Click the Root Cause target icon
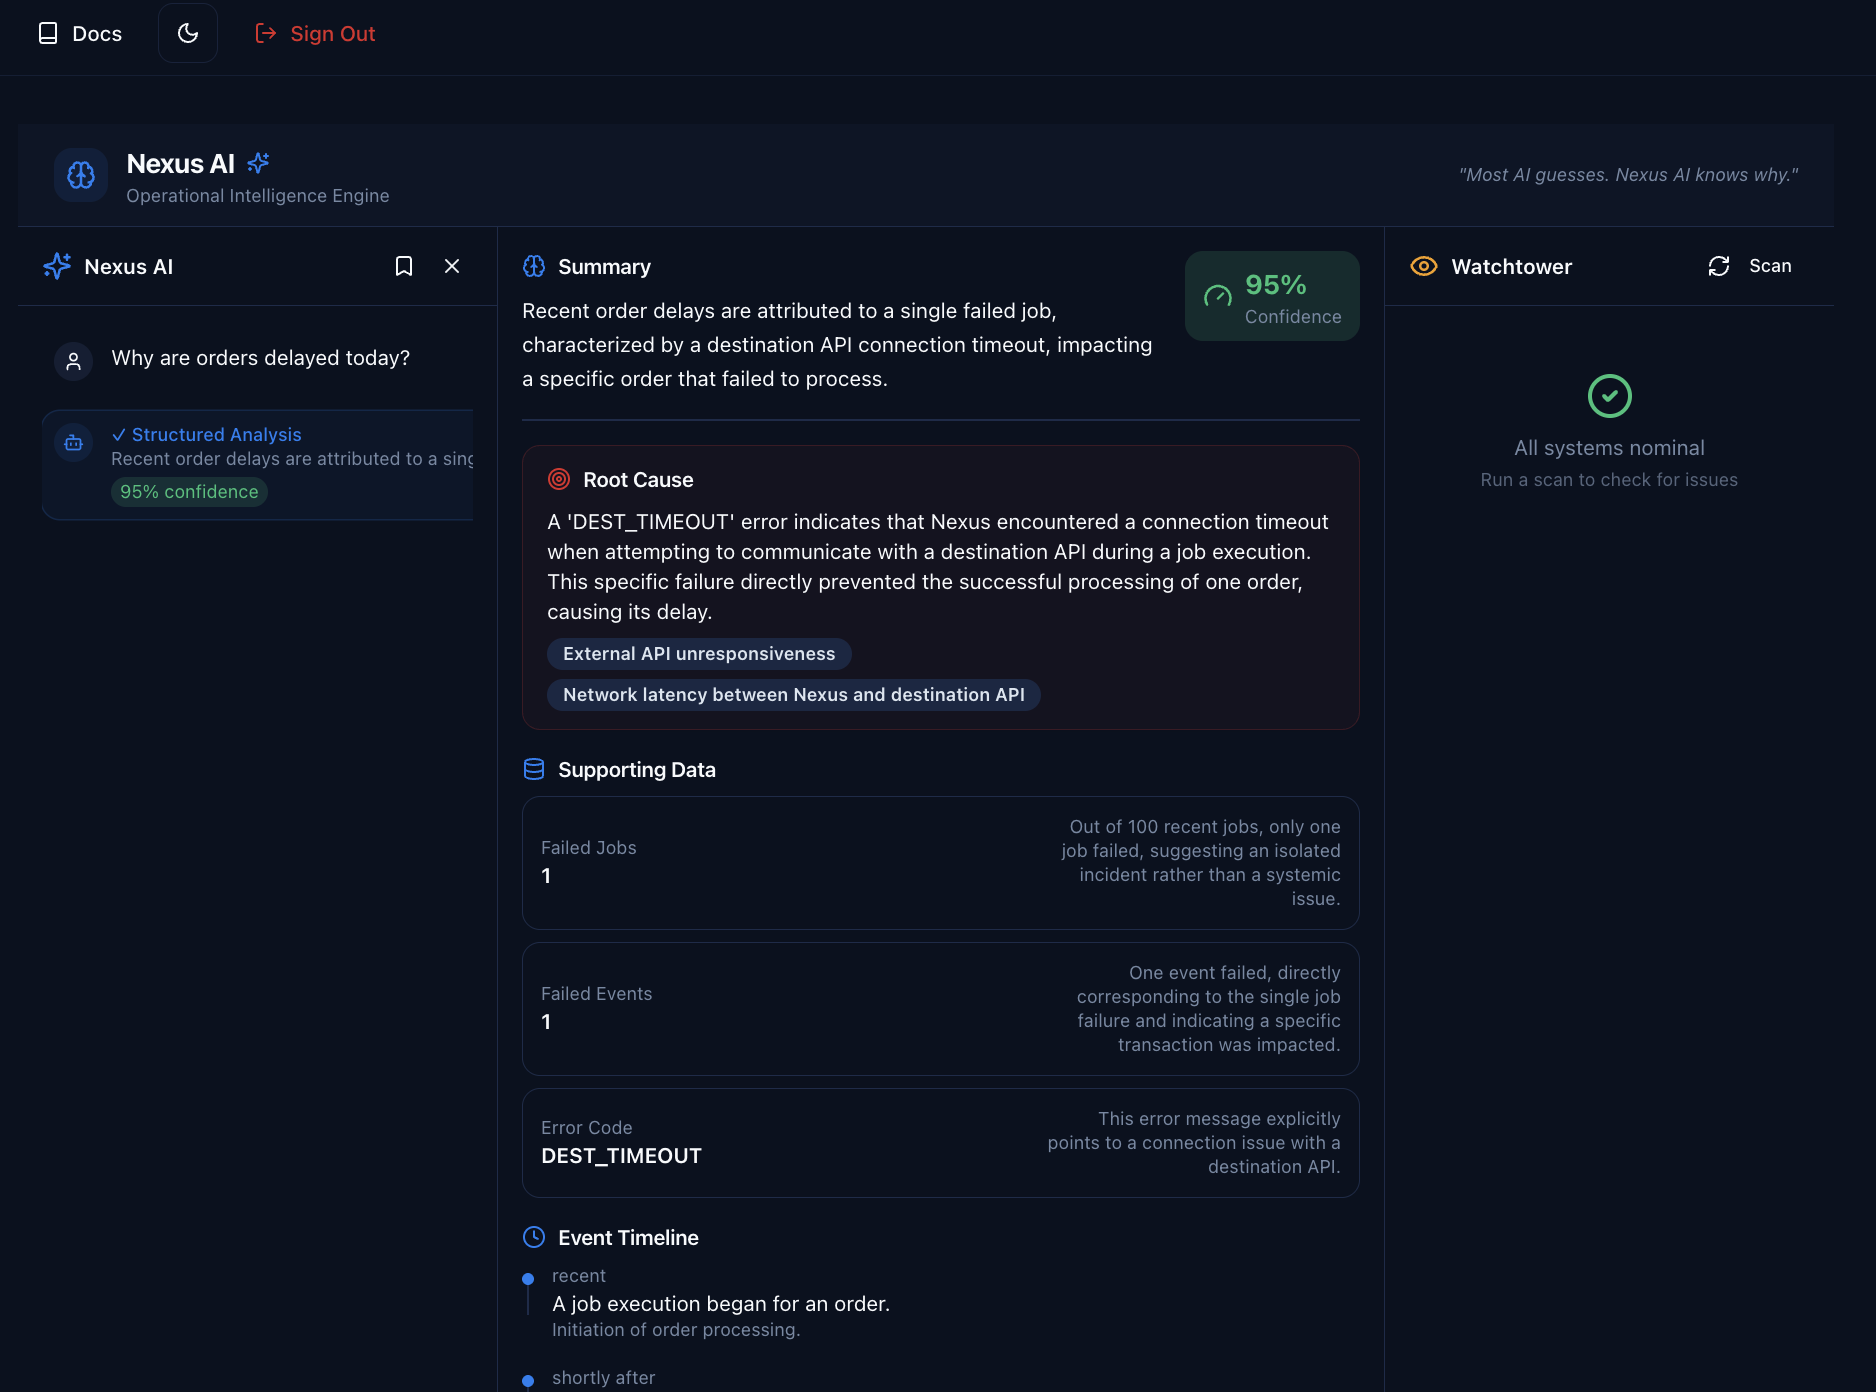The width and height of the screenshot is (1876, 1392). click(559, 479)
